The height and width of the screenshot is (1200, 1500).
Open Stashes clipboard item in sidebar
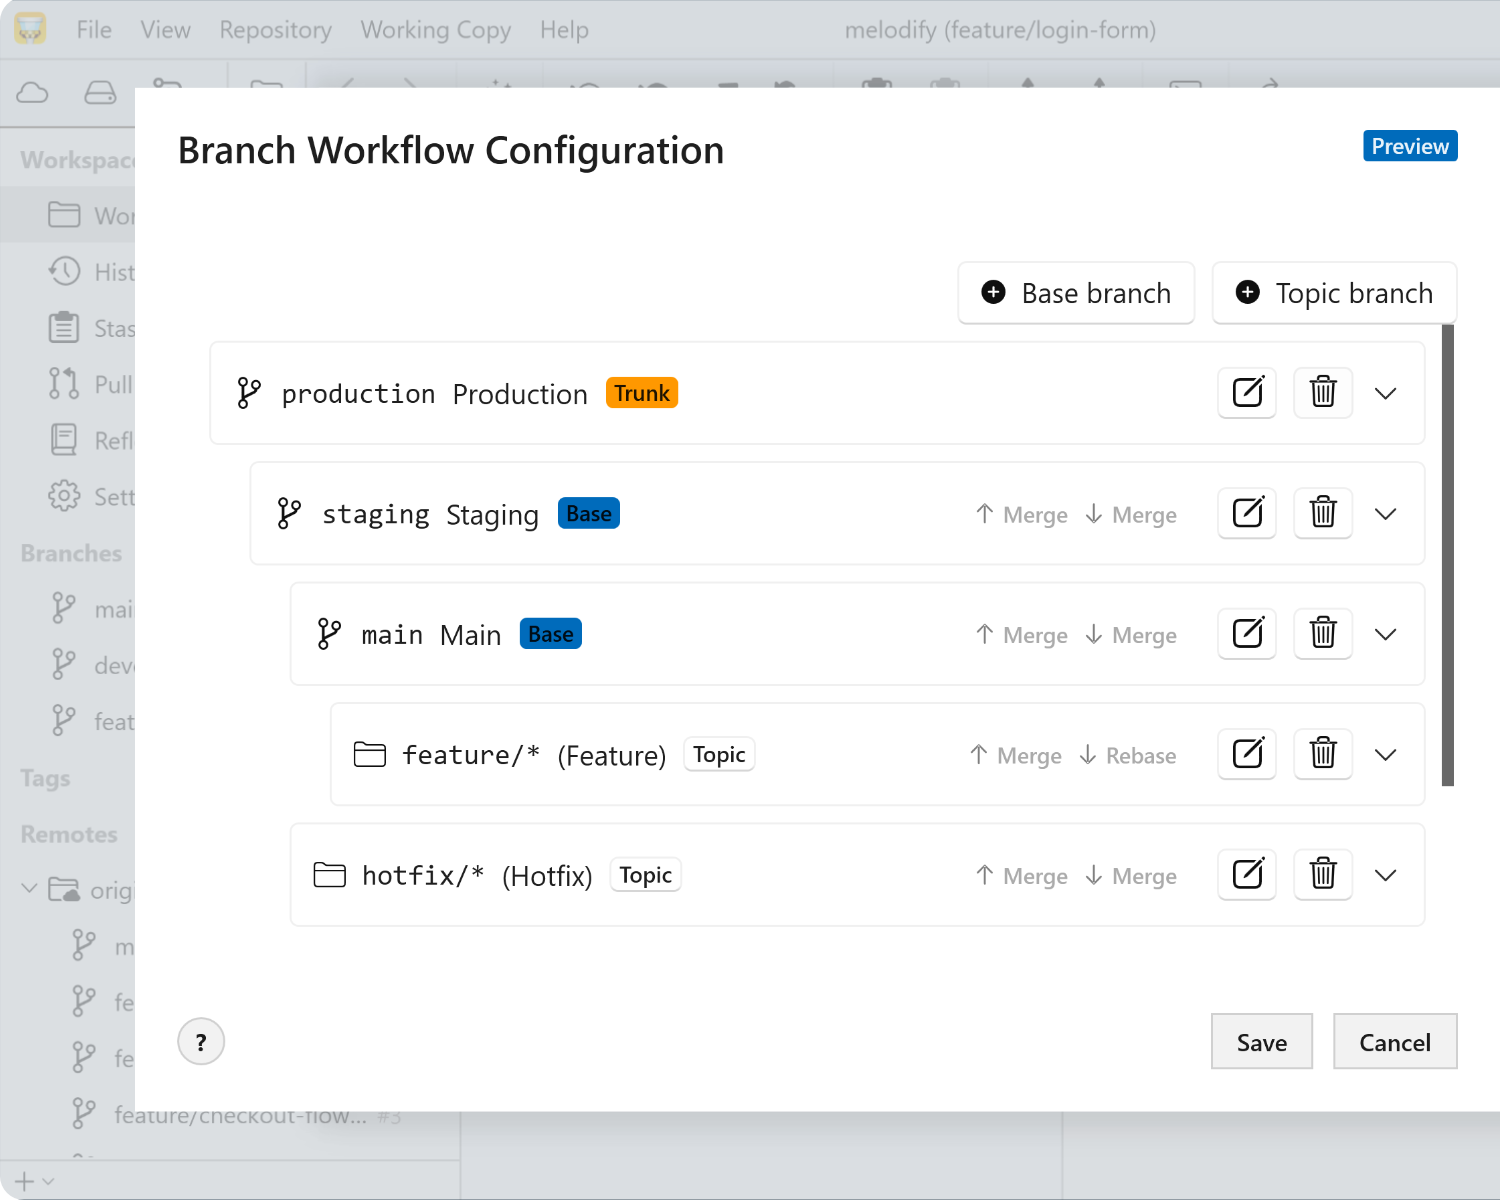pyautogui.click(x=91, y=328)
